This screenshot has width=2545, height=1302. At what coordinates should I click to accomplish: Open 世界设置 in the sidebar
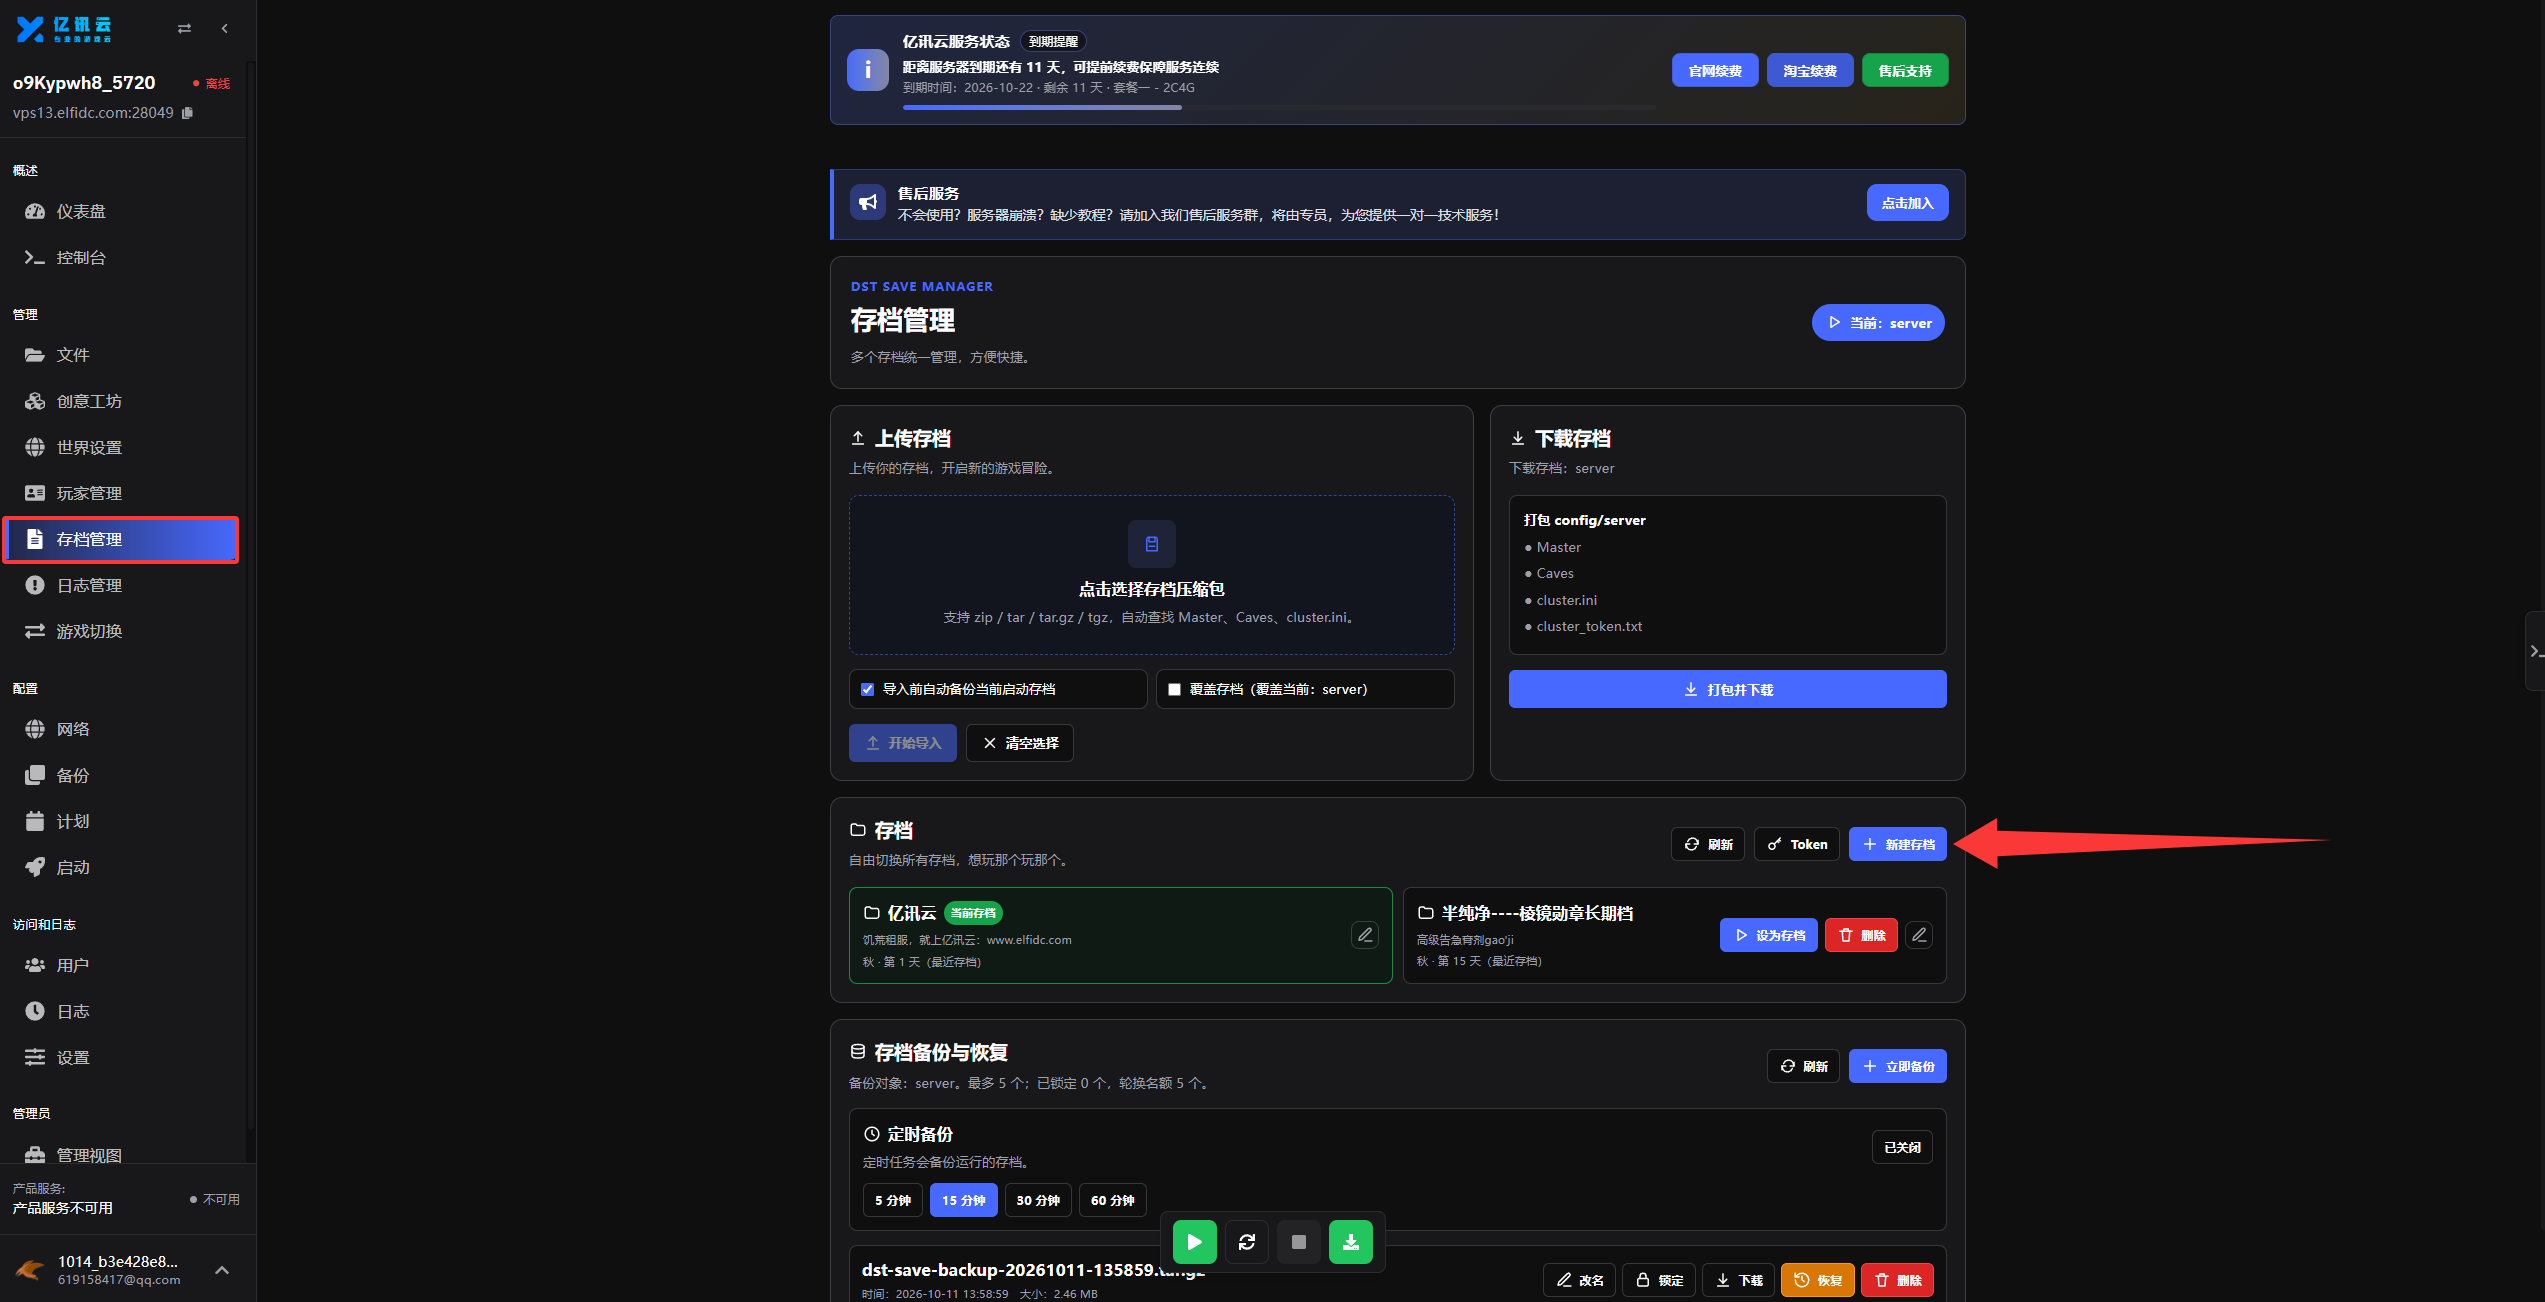[120, 447]
